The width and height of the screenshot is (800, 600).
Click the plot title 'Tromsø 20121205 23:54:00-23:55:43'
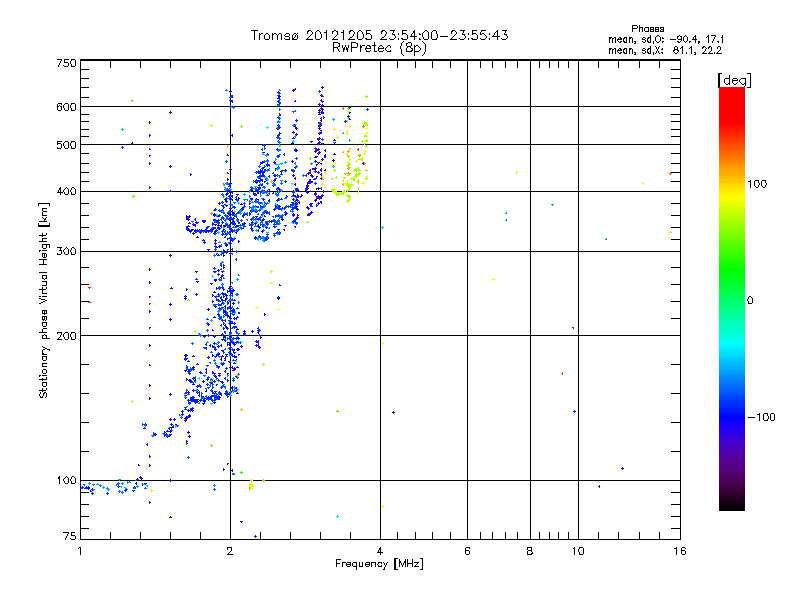(379, 35)
